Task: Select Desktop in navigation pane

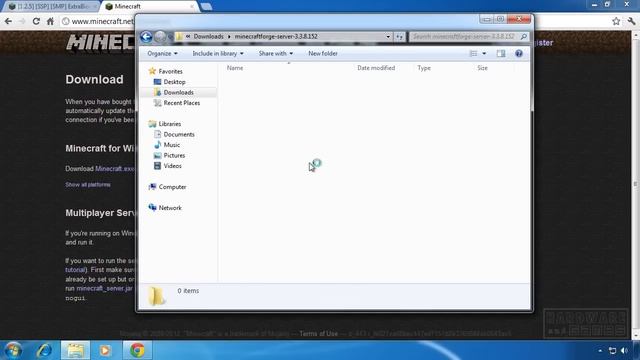Action: click(174, 82)
